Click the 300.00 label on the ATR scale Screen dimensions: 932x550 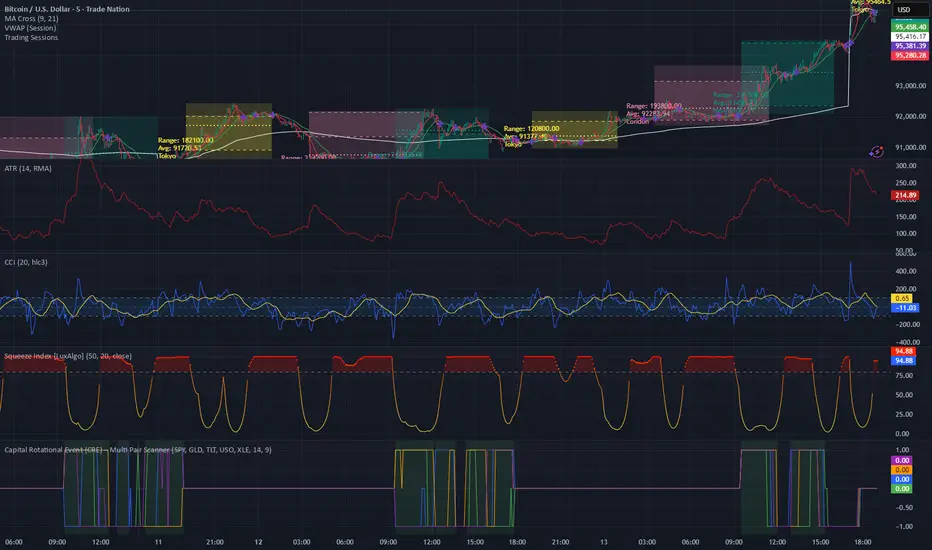[x=905, y=166]
